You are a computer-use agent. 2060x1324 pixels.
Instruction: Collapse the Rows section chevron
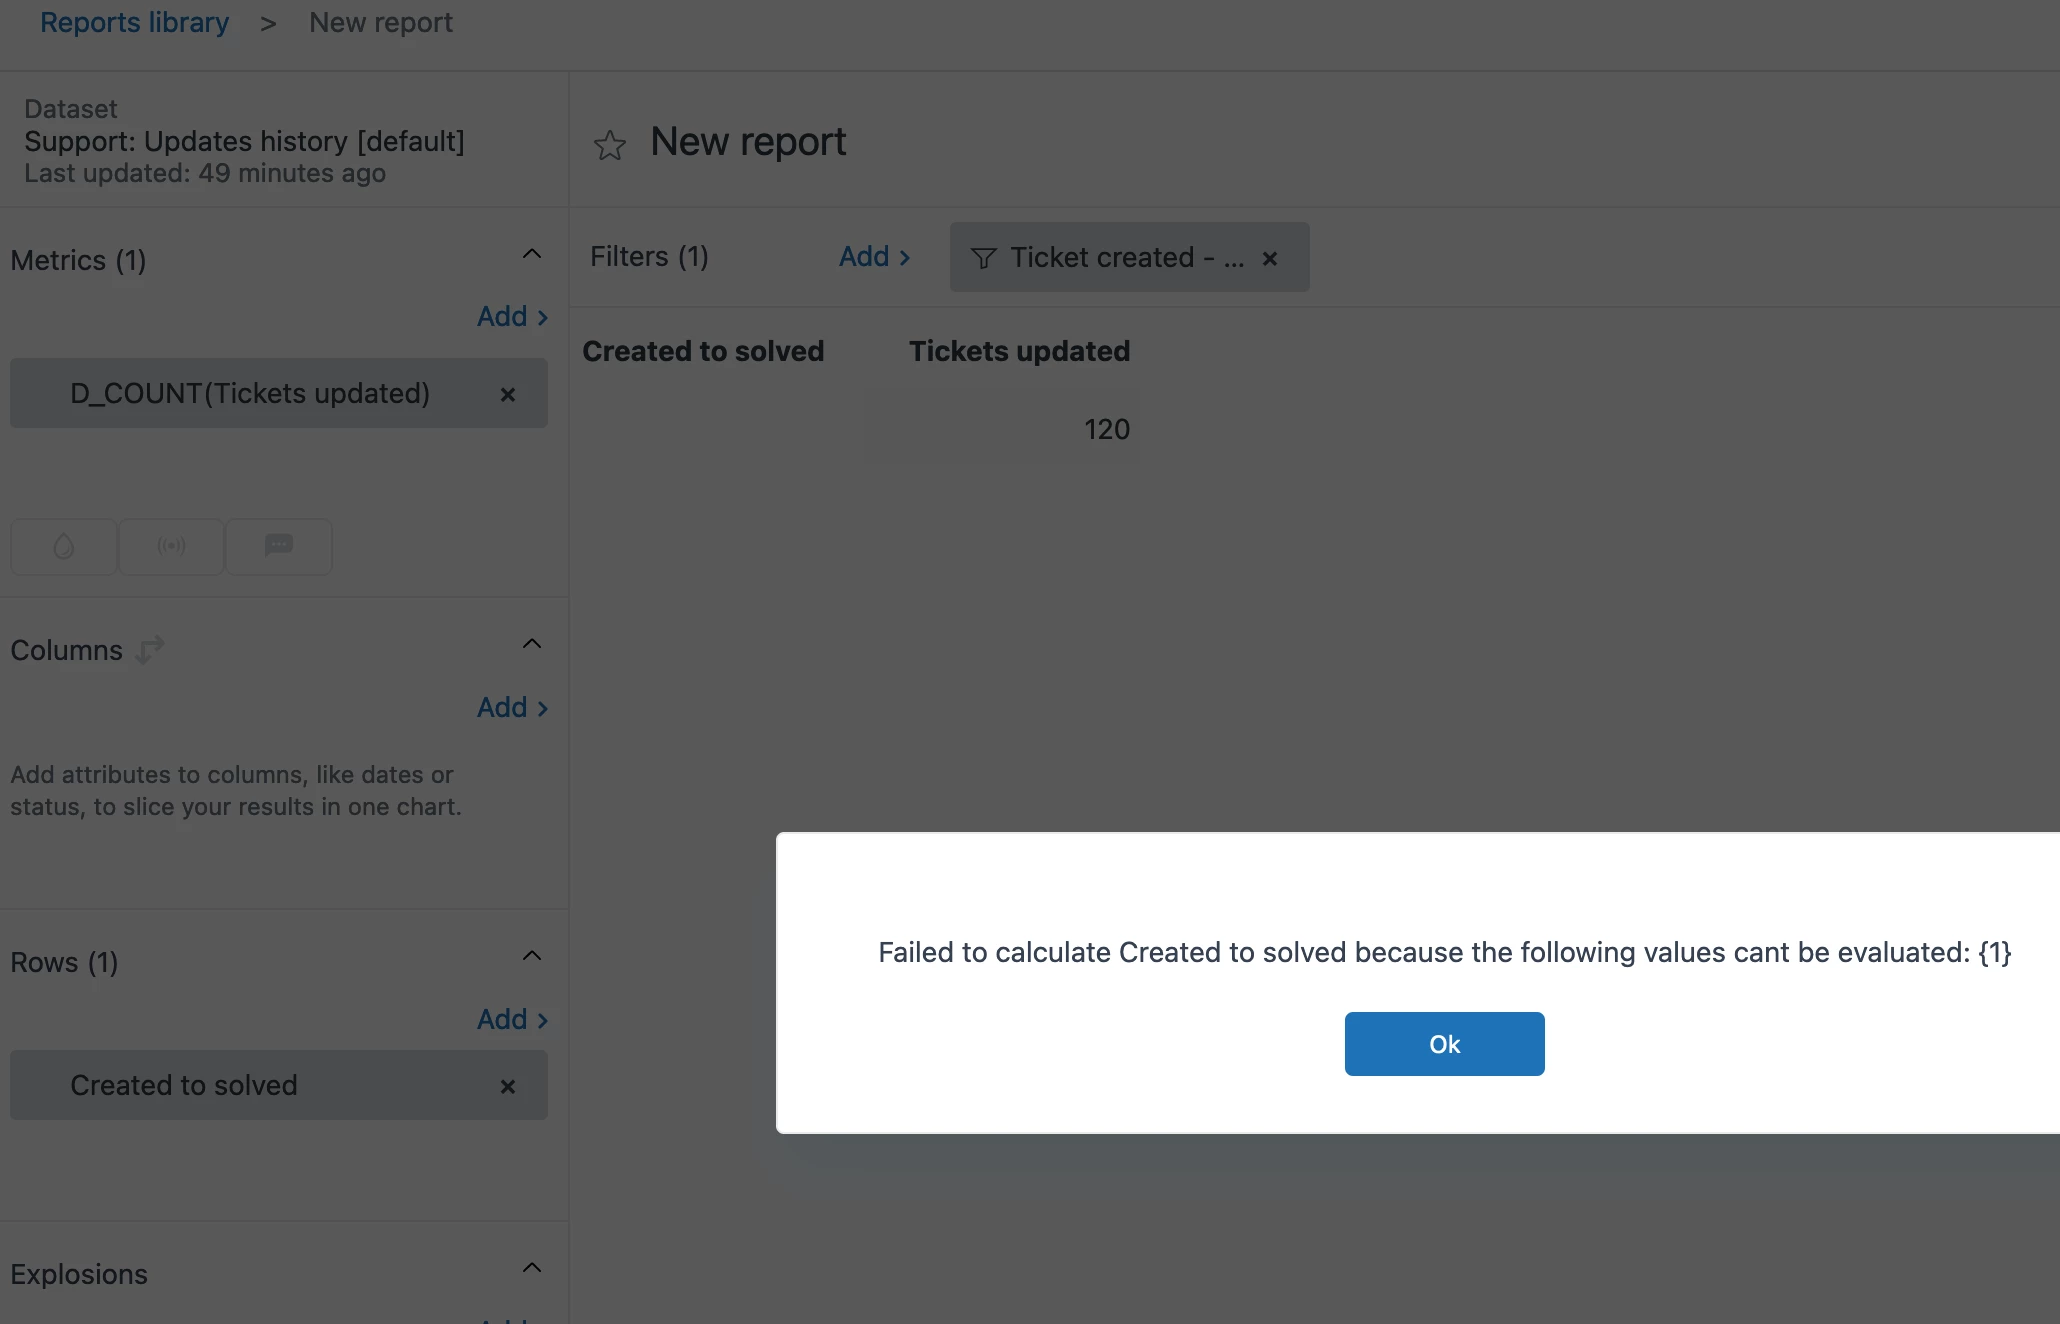pyautogui.click(x=532, y=956)
